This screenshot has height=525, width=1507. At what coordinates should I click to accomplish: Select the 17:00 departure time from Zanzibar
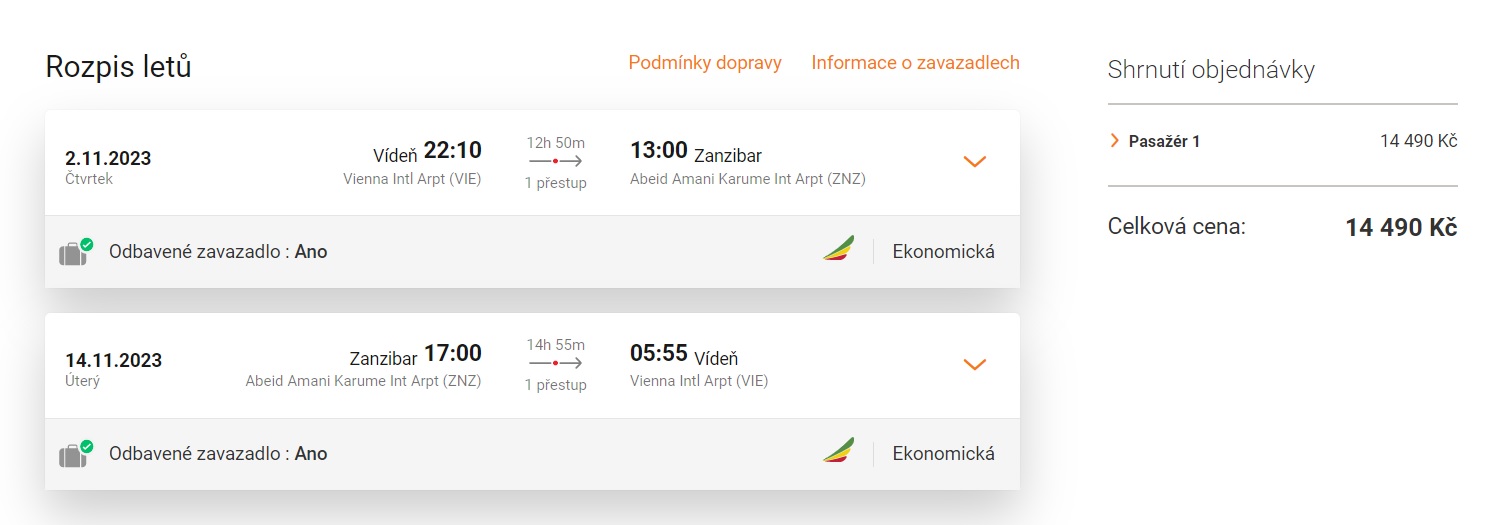pos(452,353)
